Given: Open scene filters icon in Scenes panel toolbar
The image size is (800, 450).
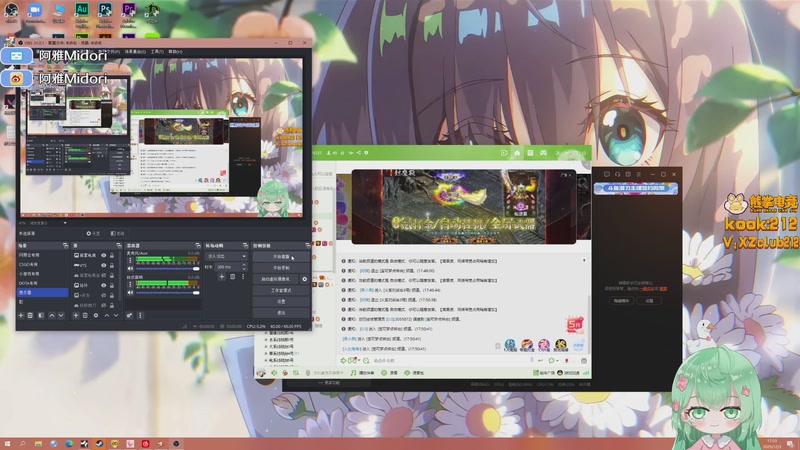Looking at the screenshot, I should click(x=41, y=316).
